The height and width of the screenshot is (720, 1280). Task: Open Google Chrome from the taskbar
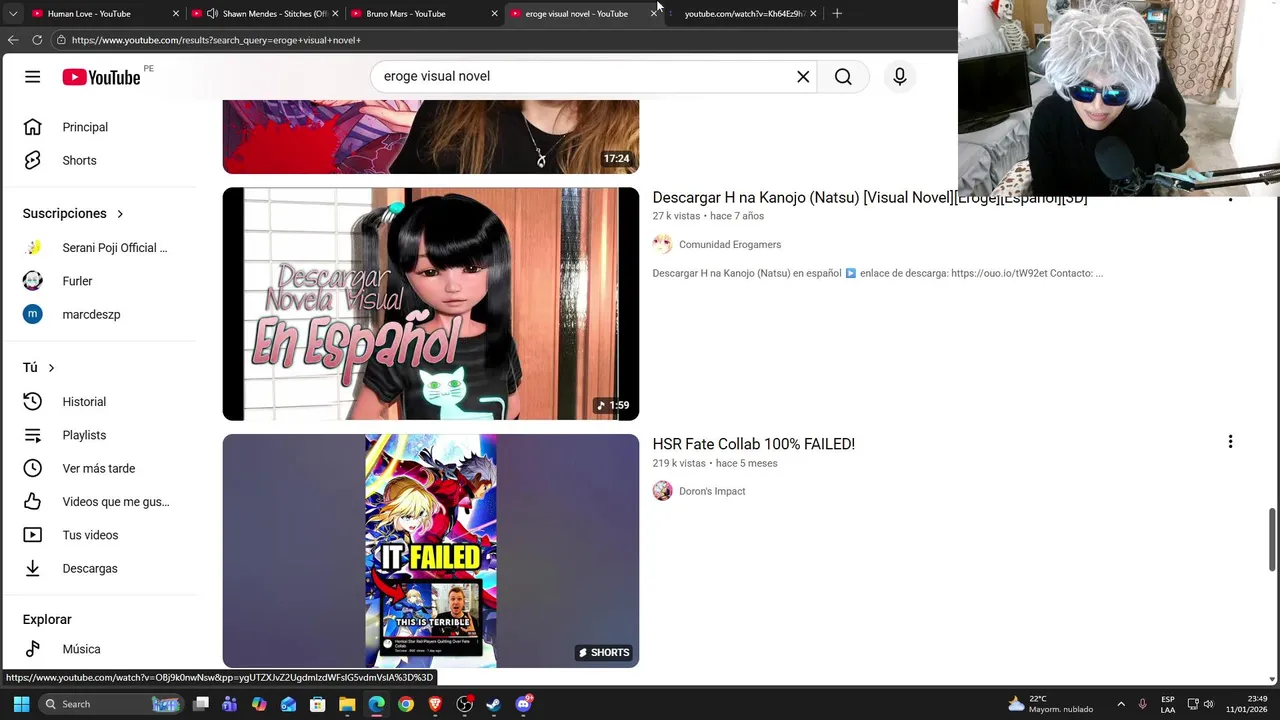point(406,704)
